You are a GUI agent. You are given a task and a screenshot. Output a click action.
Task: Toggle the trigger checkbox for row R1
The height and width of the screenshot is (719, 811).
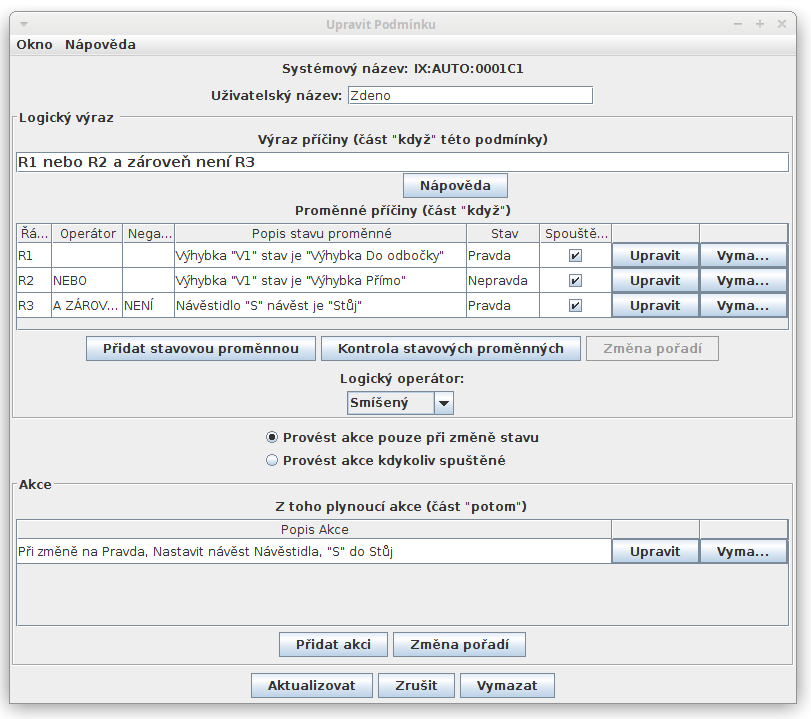click(x=575, y=256)
